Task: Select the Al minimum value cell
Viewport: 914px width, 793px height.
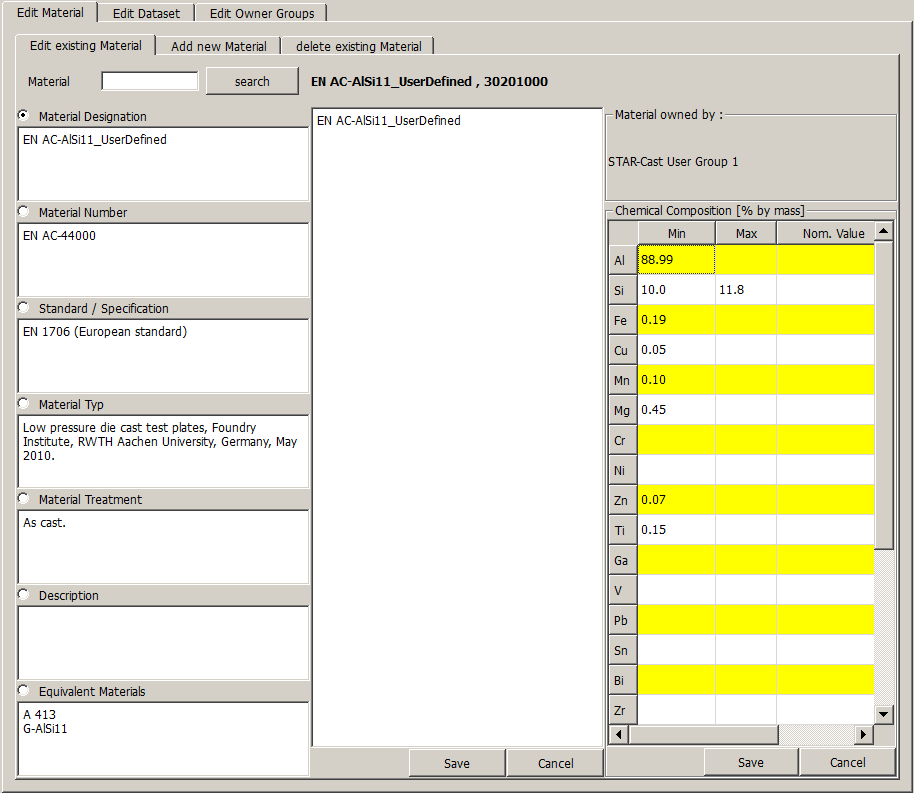Action: (677, 260)
